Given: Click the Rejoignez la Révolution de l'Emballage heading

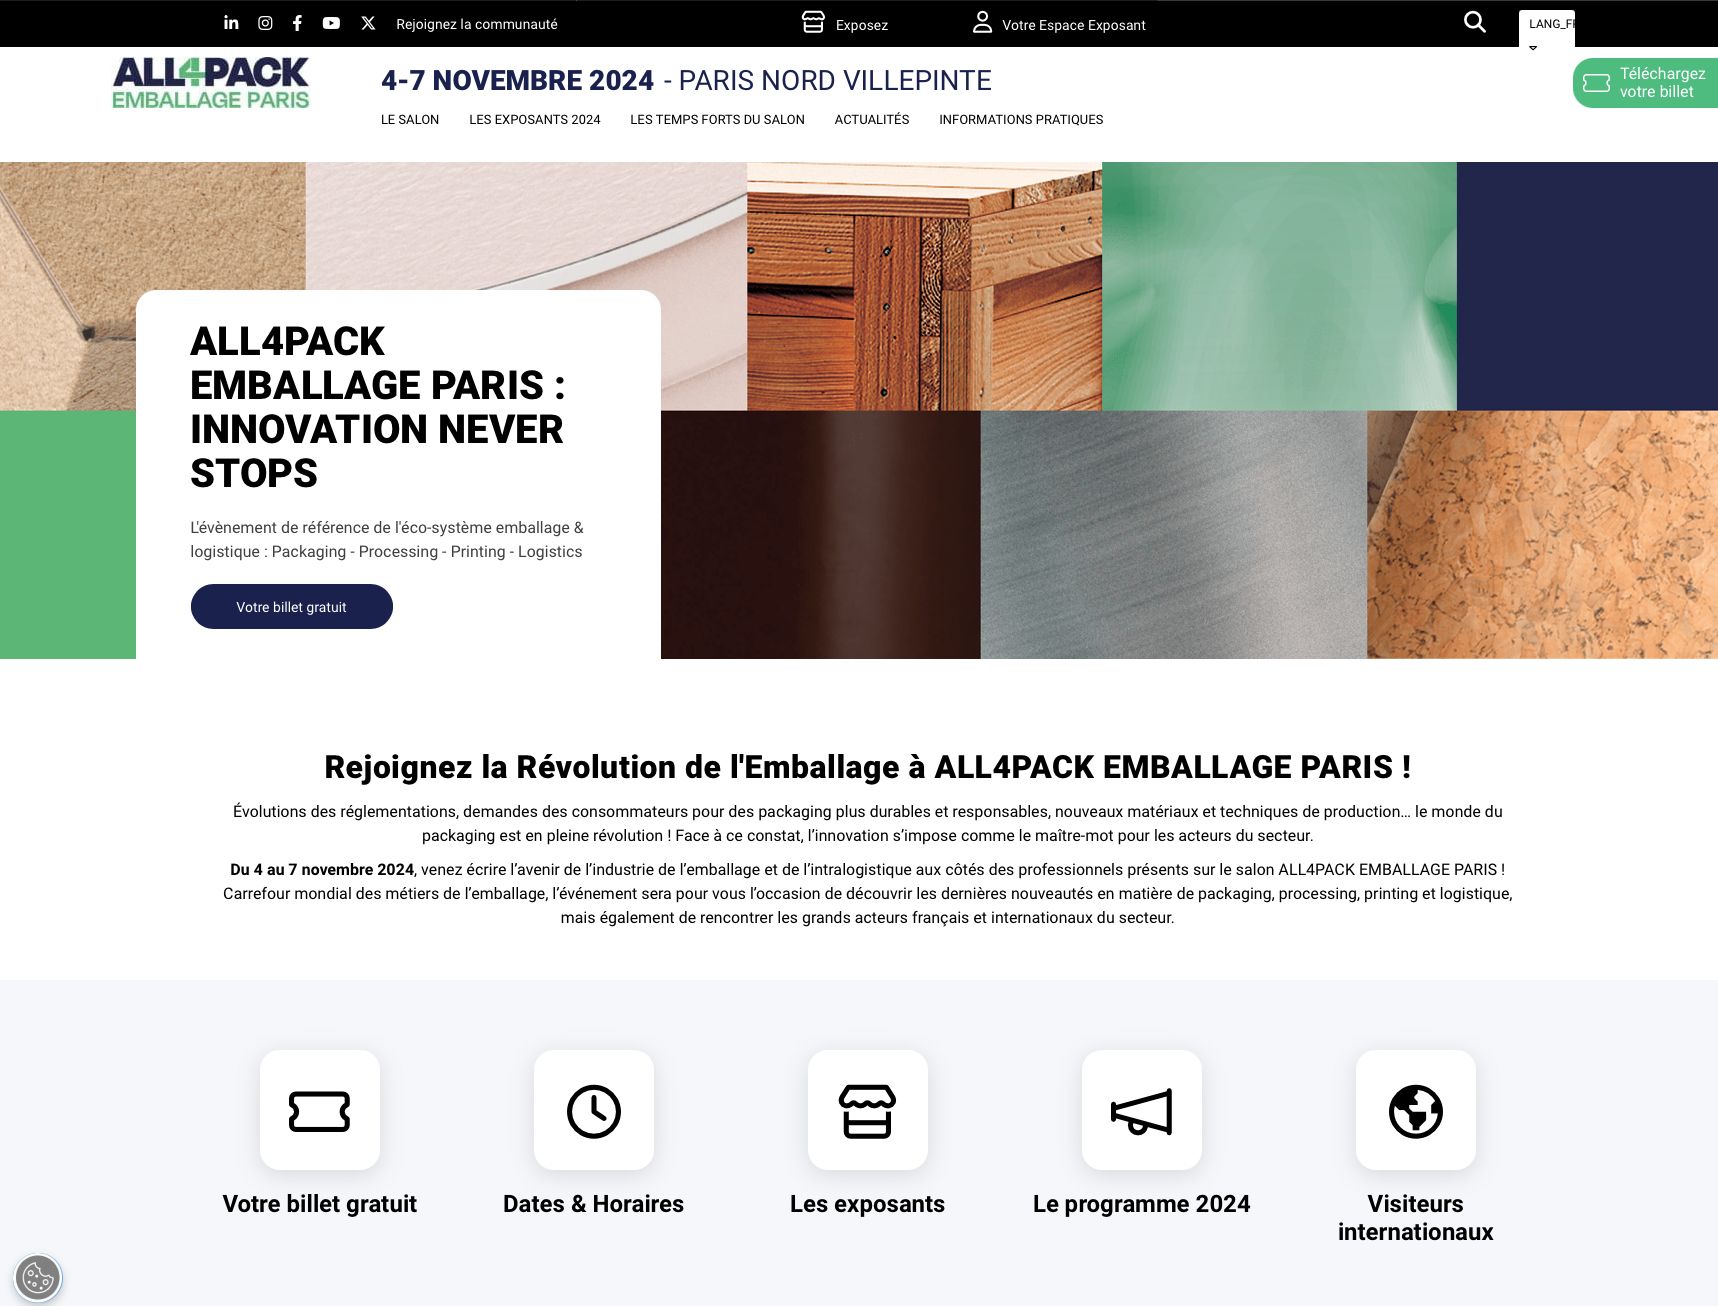Looking at the screenshot, I should coord(868,767).
